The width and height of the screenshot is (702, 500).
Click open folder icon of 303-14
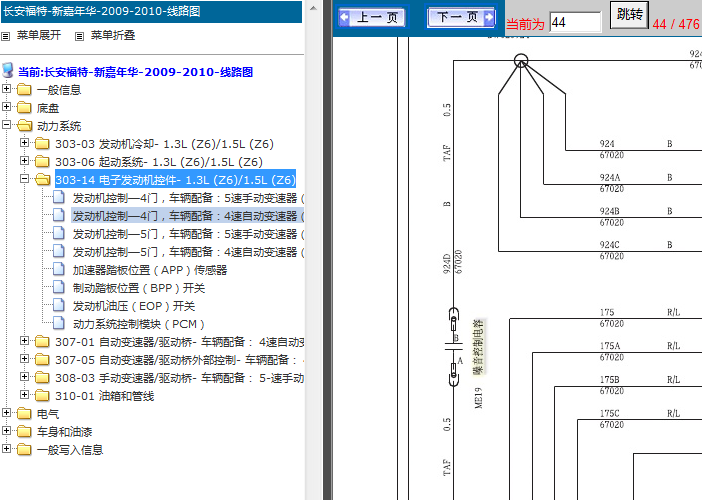(43, 179)
